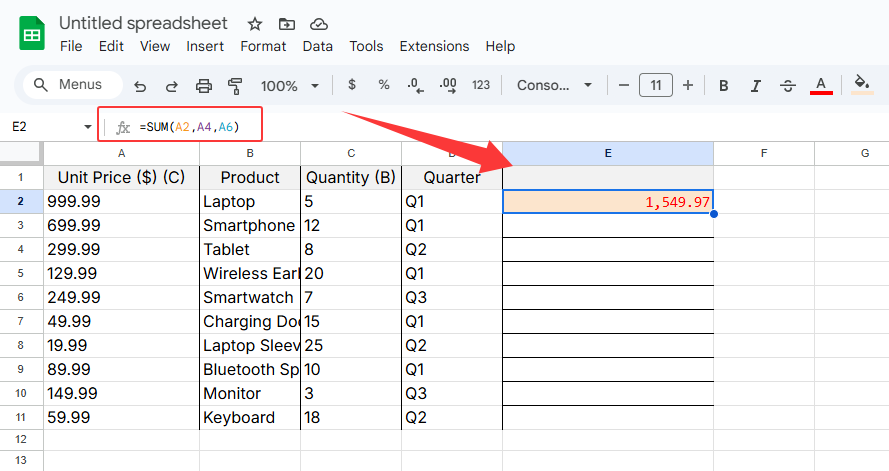The height and width of the screenshot is (471, 889).
Task: Click the print icon
Action: point(204,86)
